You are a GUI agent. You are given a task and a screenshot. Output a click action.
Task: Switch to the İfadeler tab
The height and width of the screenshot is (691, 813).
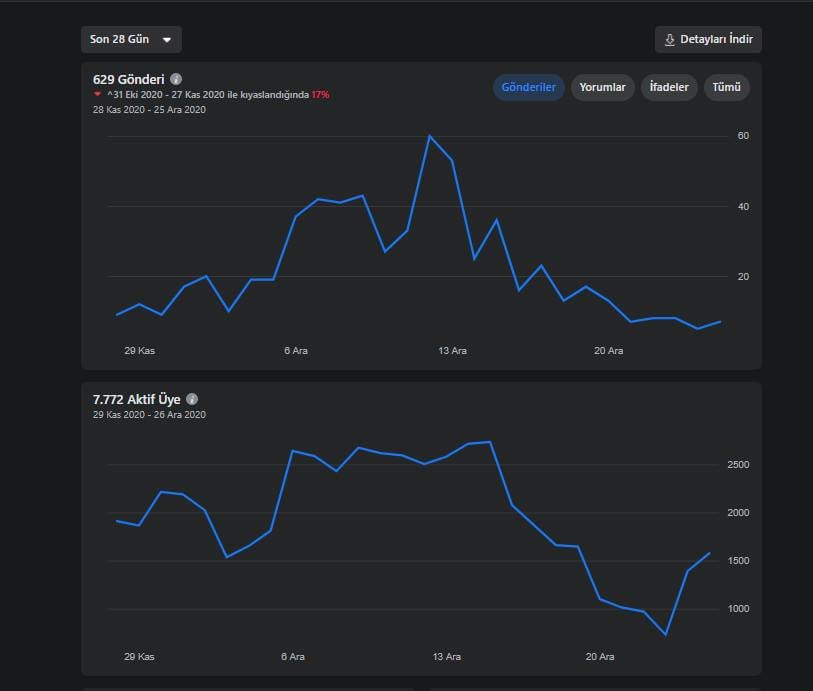(x=669, y=87)
